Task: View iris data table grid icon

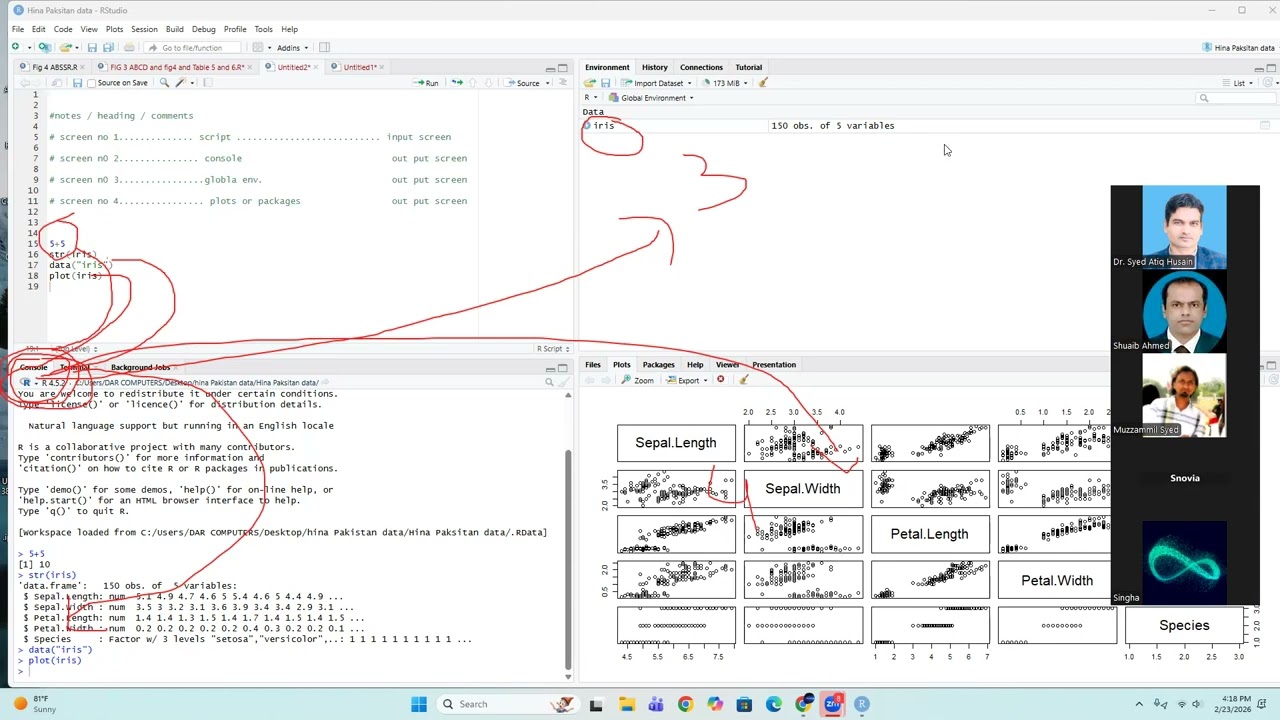Action: pos(1265,126)
